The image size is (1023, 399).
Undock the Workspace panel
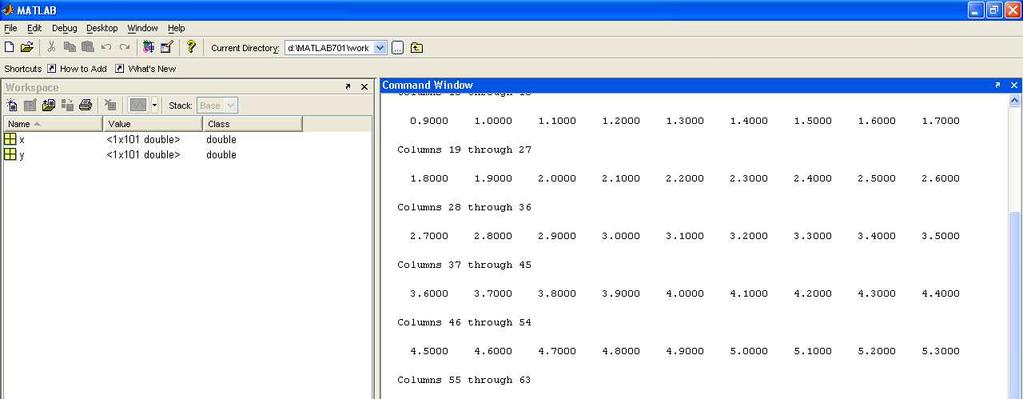(x=348, y=87)
